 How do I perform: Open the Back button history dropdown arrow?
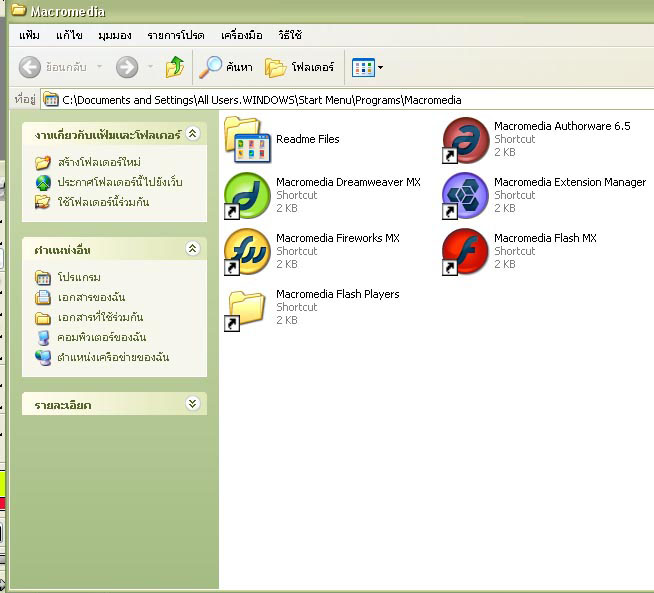coord(99,67)
